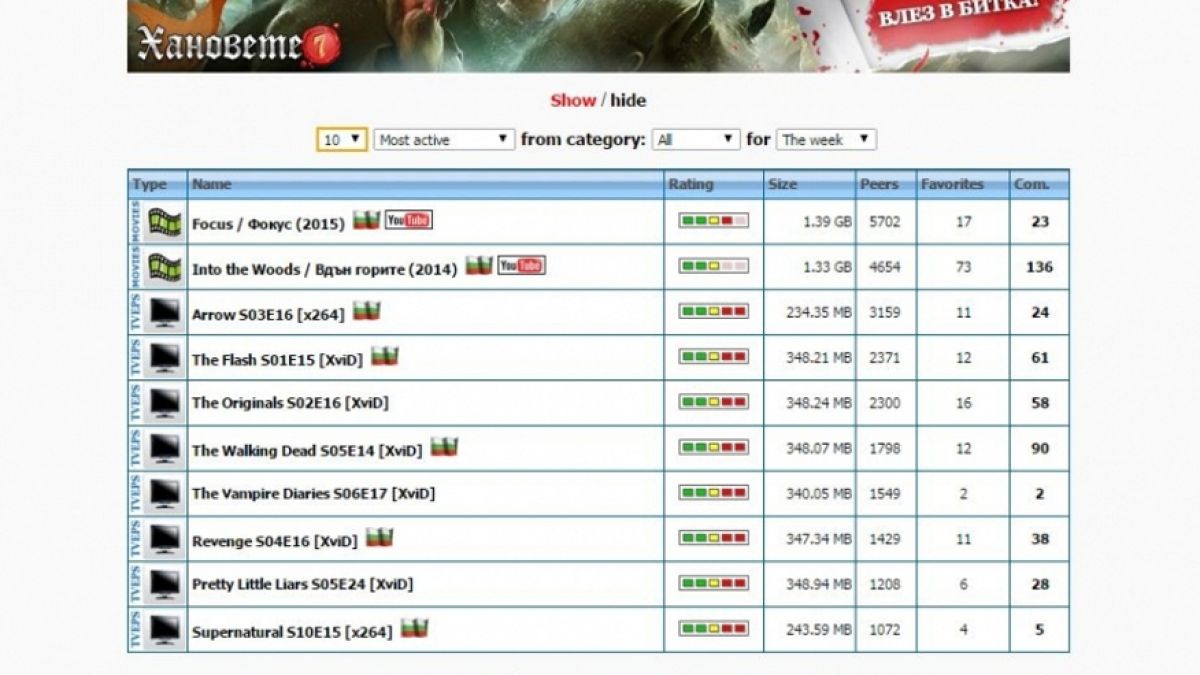Click the Bulgarian flag icon next to The Walking Dead
Screen dimensions: 1200x675
(444, 447)
